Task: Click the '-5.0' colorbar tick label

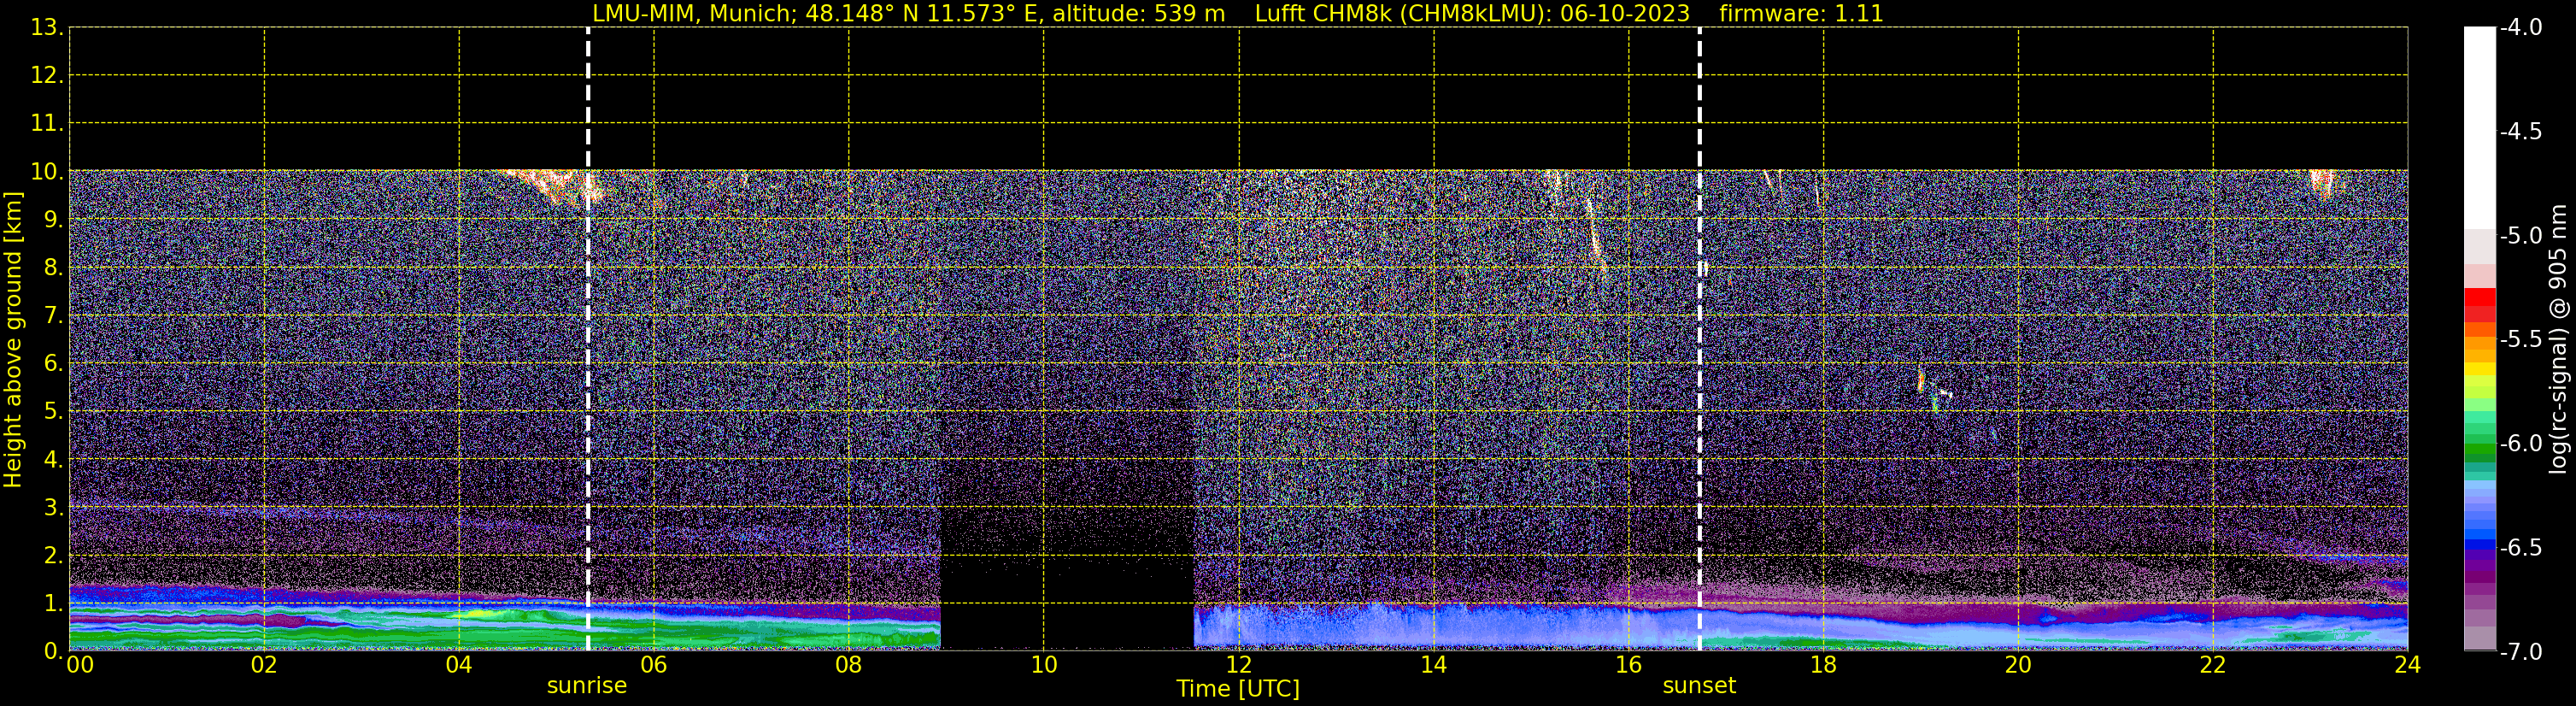Action: (x=2520, y=236)
